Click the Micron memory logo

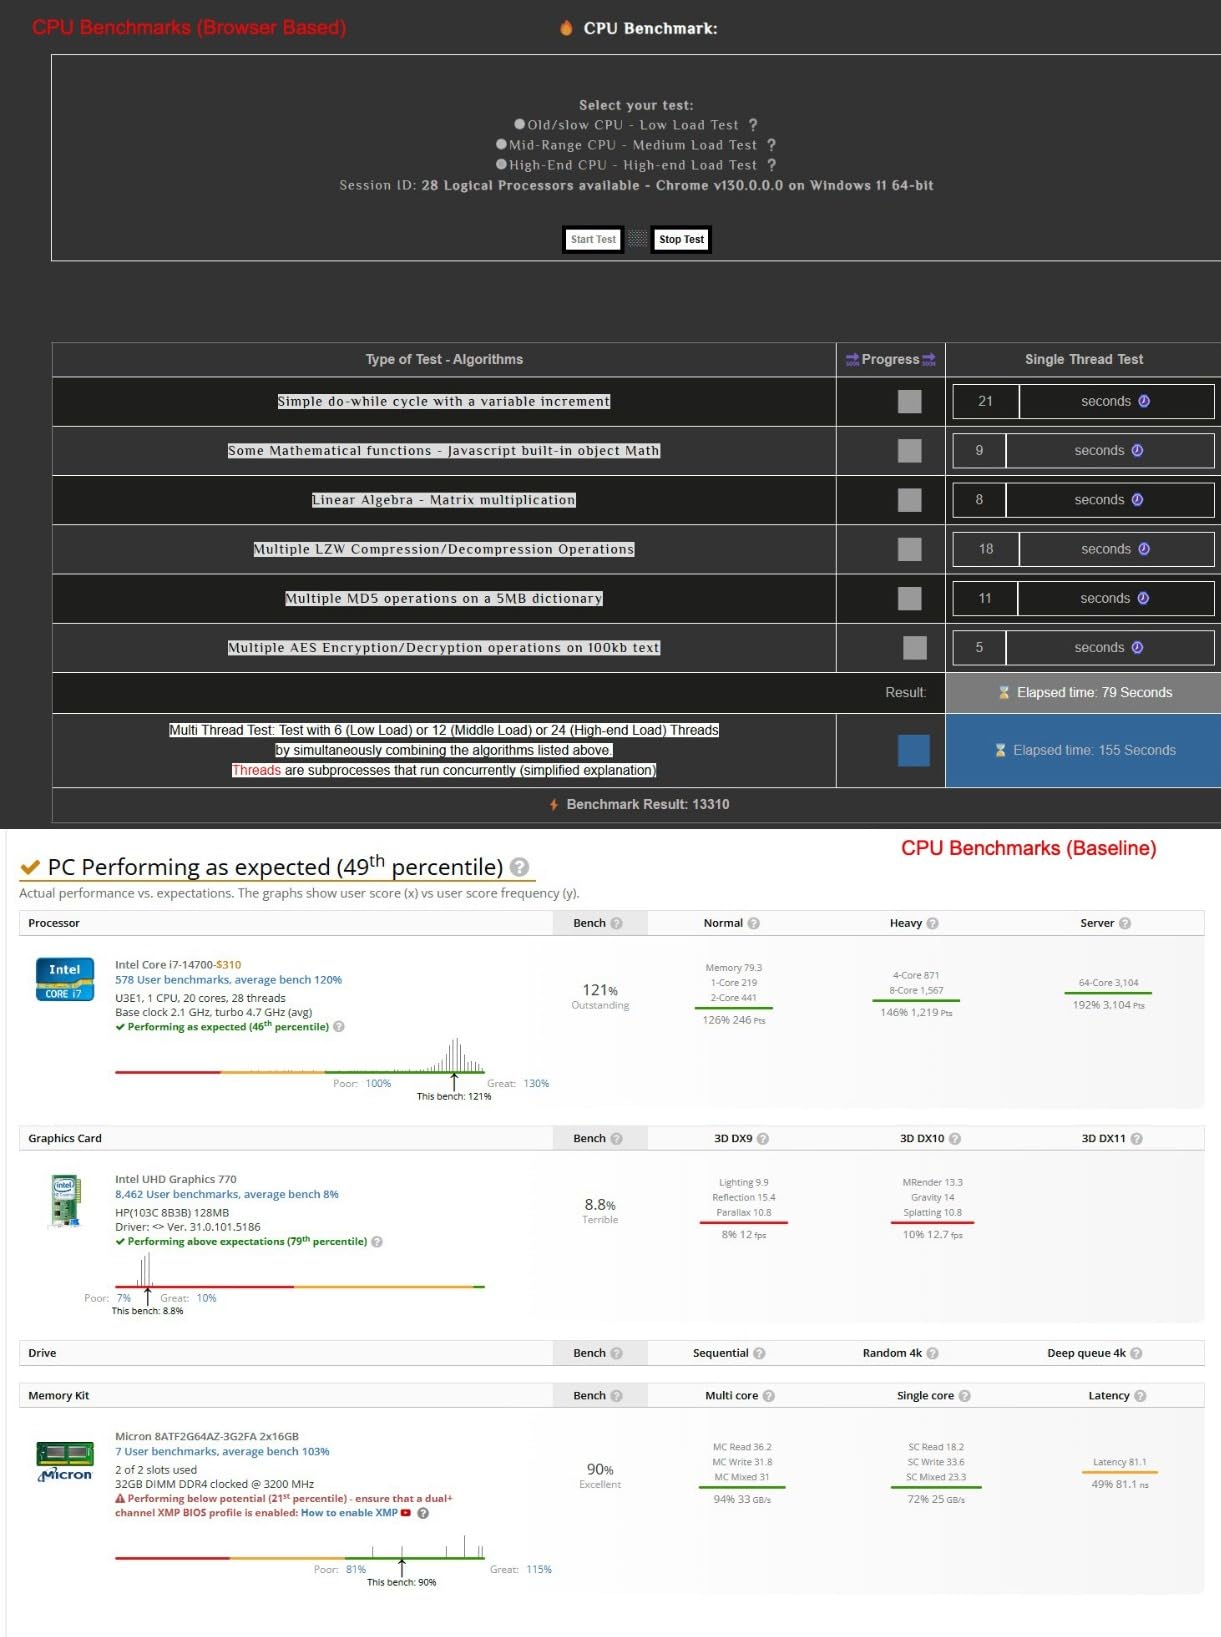pos(65,1462)
